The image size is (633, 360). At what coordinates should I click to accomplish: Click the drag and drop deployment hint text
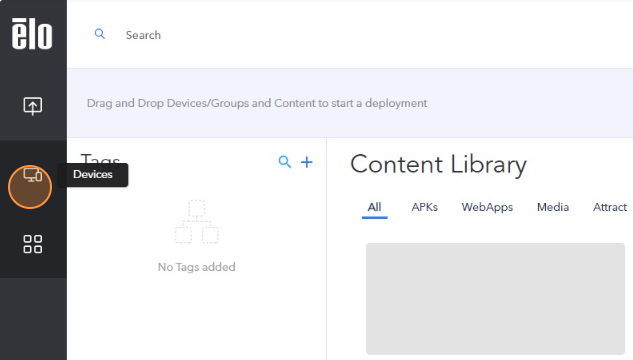tap(257, 103)
